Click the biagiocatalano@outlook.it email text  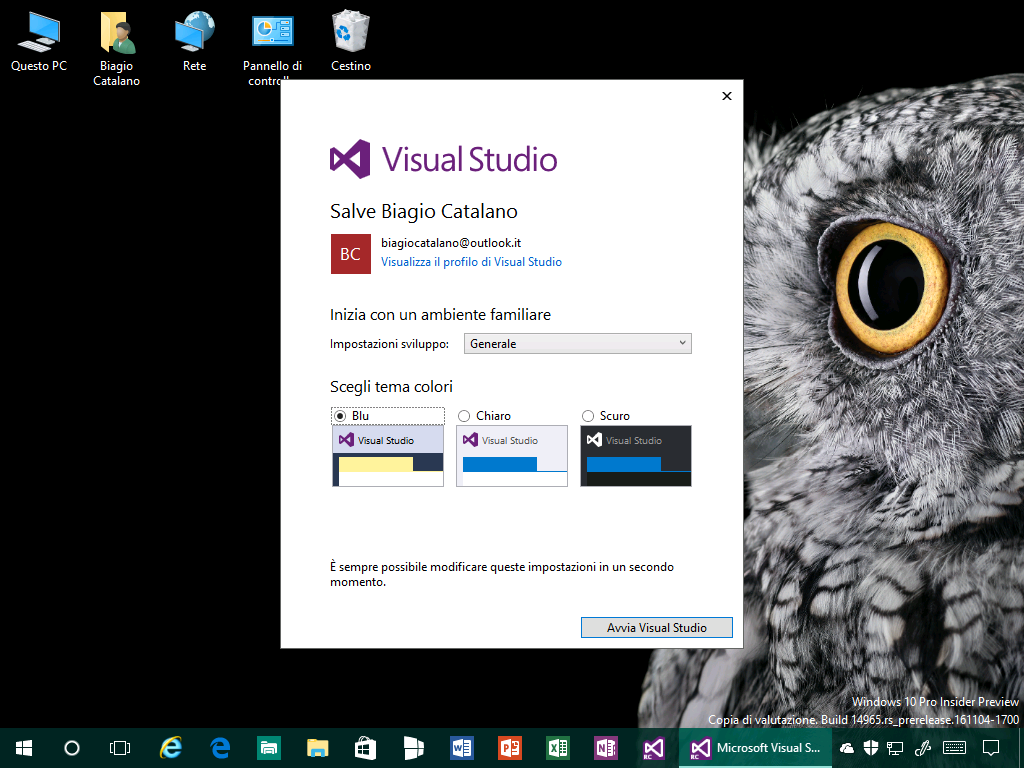(451, 243)
